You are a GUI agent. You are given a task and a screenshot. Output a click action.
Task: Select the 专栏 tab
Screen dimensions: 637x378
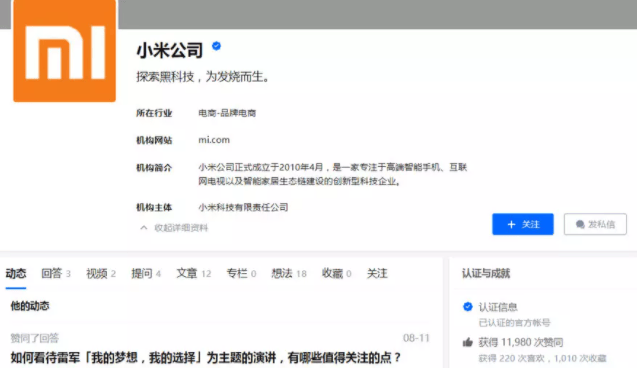(x=241, y=273)
